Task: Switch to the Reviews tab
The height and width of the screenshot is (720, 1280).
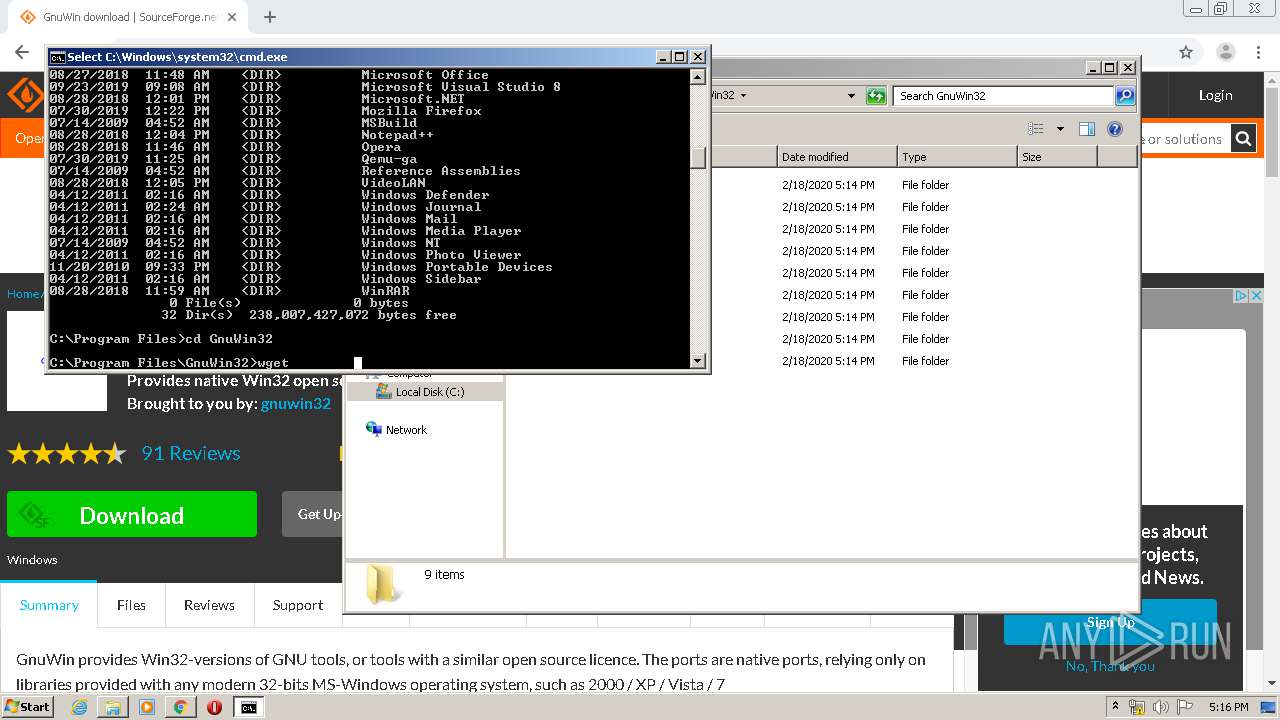Action: coord(209,605)
